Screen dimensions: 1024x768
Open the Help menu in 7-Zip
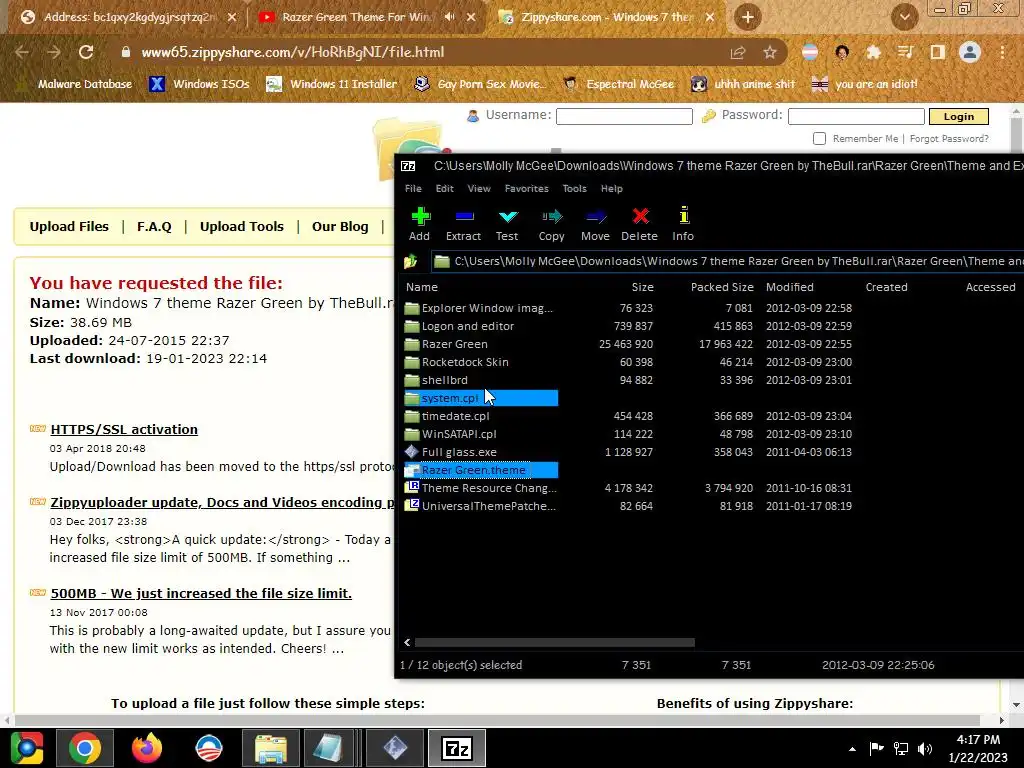tap(612, 189)
